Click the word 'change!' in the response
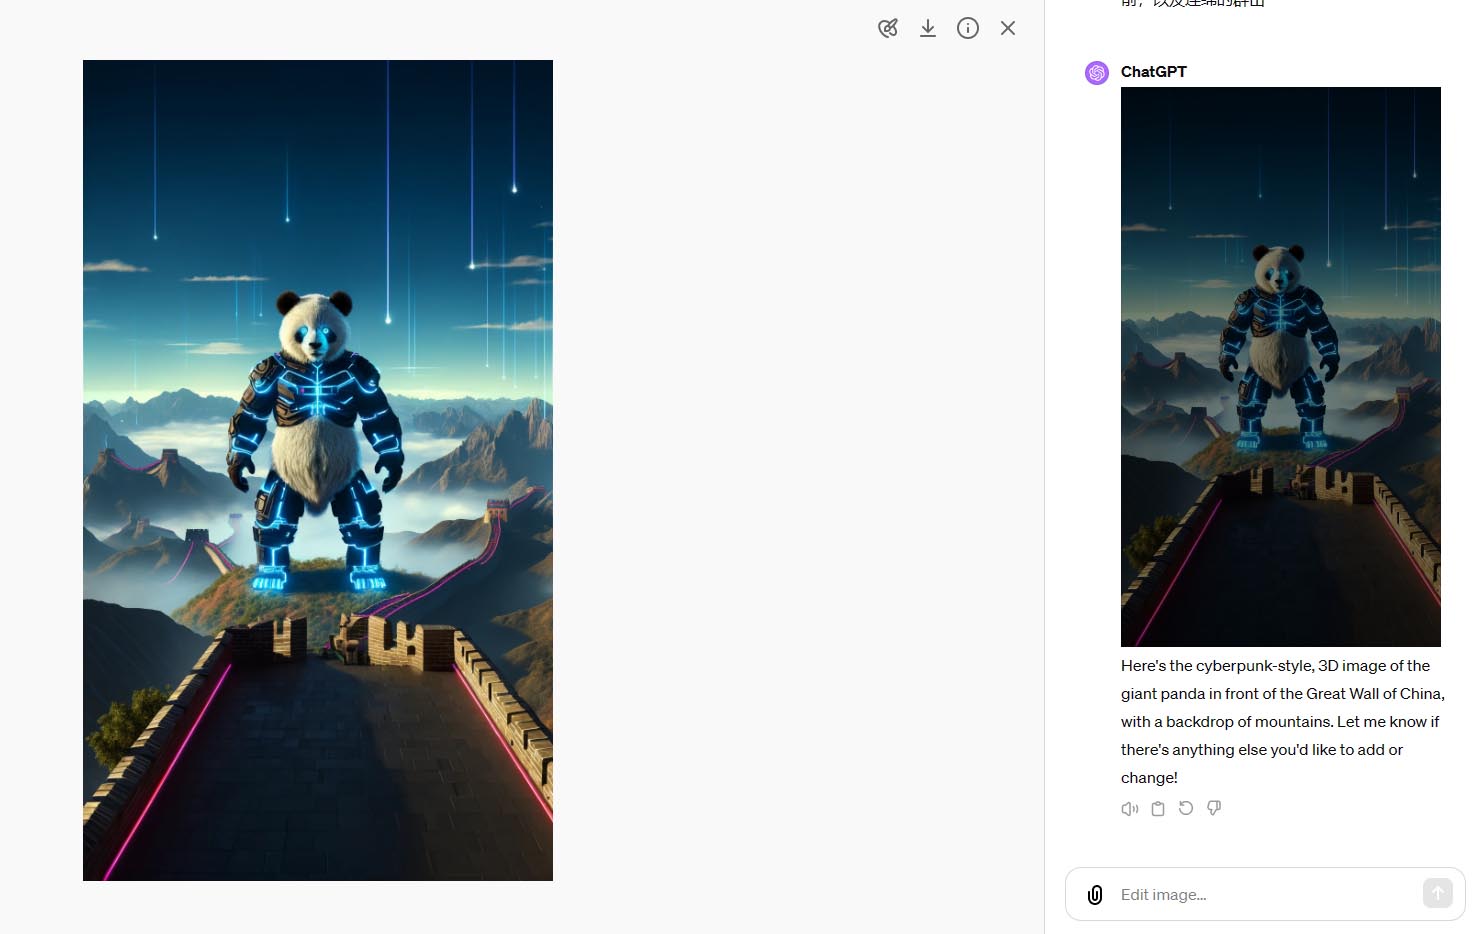 click(1149, 778)
